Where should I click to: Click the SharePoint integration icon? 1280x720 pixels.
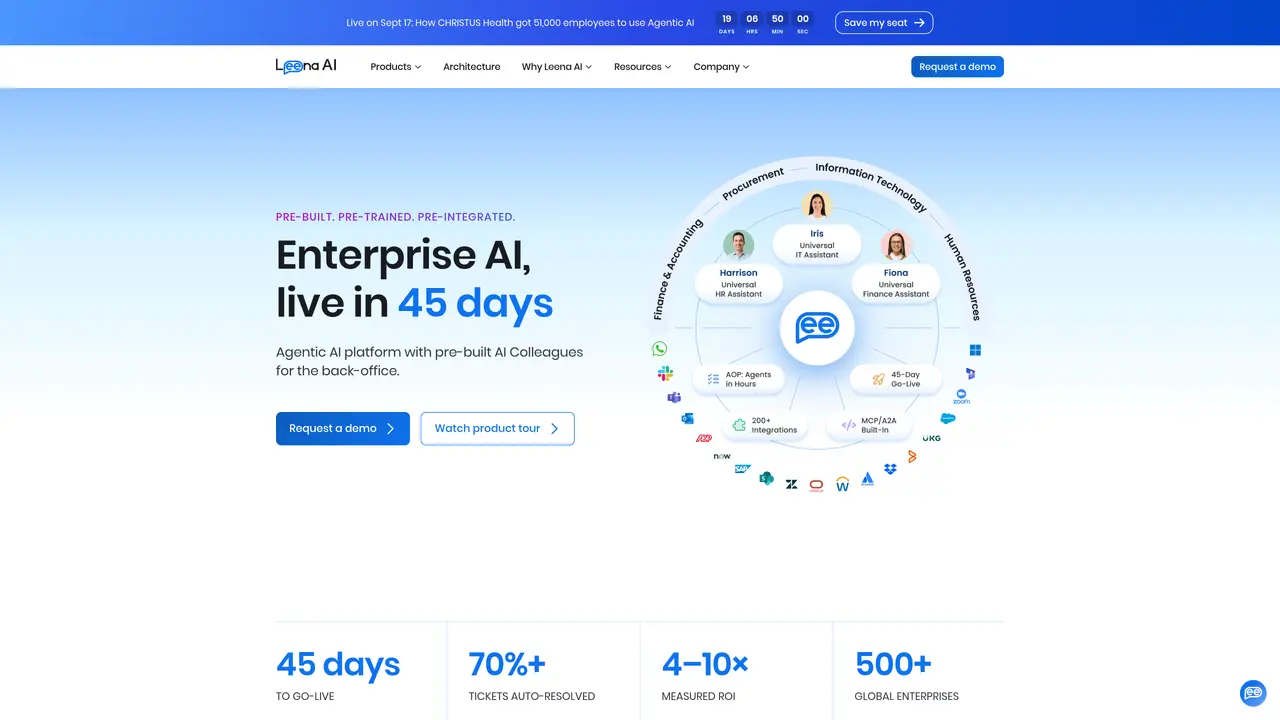[x=766, y=478]
